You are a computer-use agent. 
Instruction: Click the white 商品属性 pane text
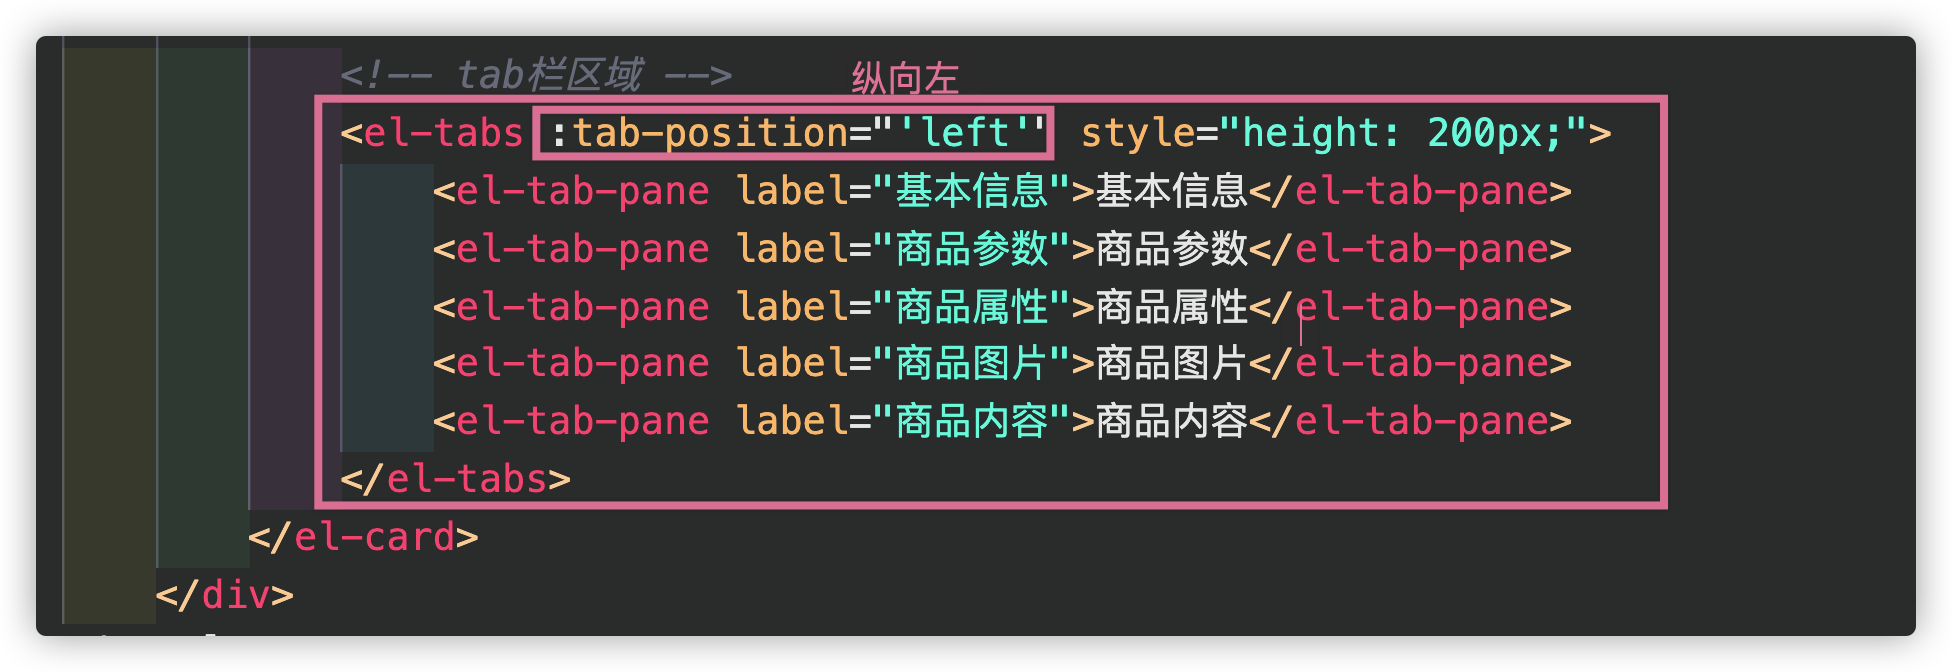(1171, 307)
